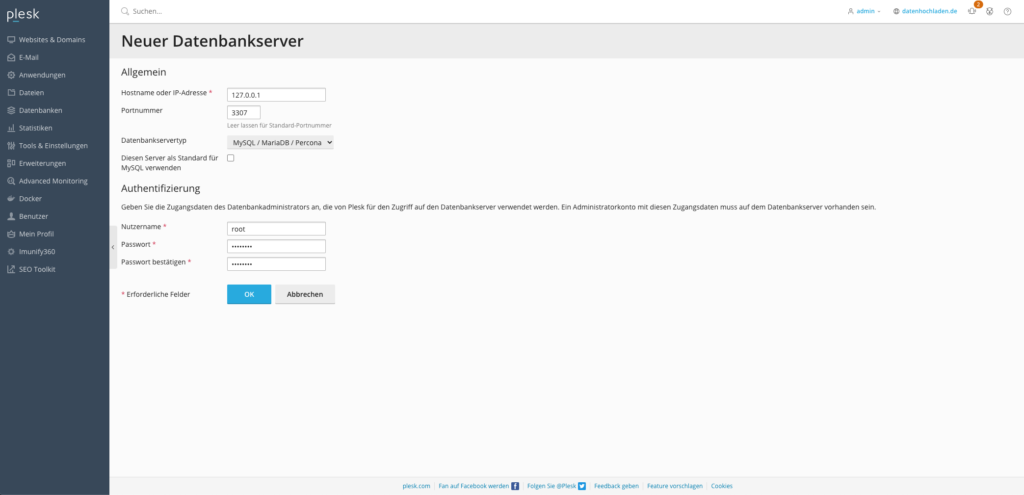Screen dimensions: 1024x495
Task: Open the Datenbankservertyp dropdown
Action: point(280,142)
